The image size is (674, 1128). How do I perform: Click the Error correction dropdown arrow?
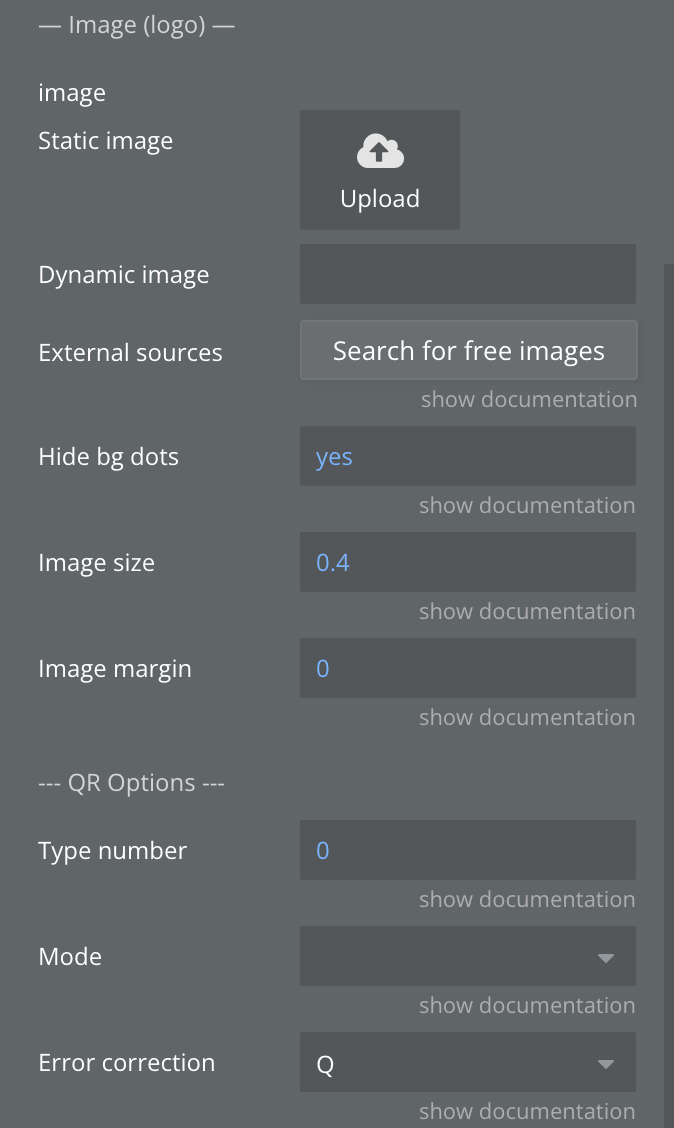click(605, 1064)
